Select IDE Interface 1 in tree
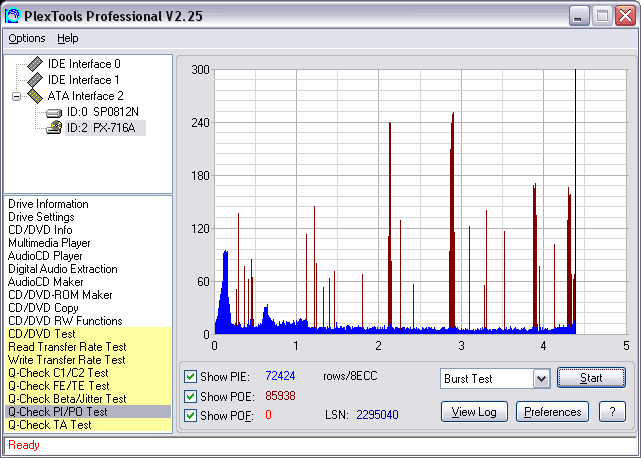This screenshot has height=458, width=641. click(x=84, y=80)
